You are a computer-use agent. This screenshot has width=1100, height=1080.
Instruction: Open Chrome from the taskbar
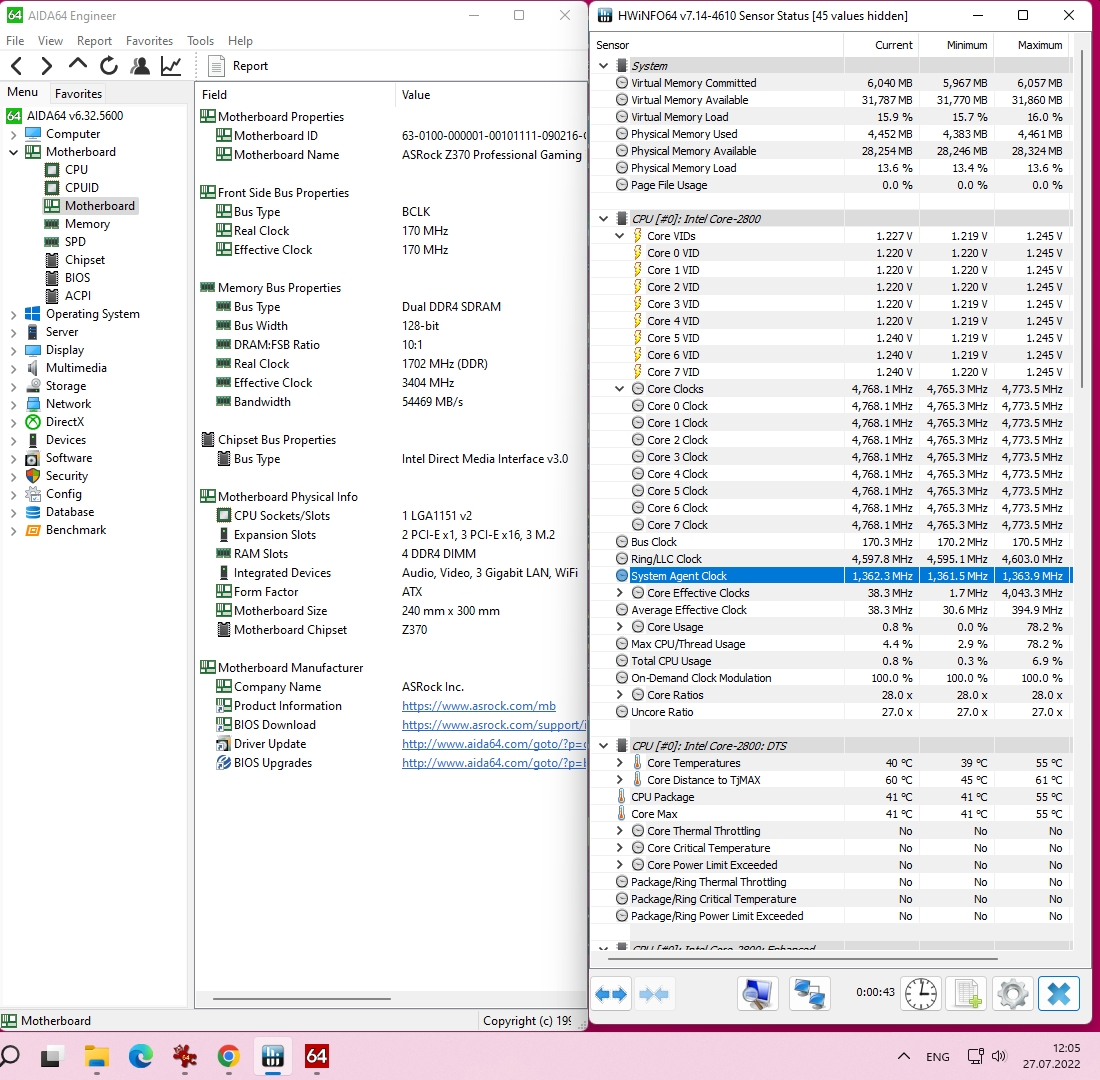click(229, 1056)
